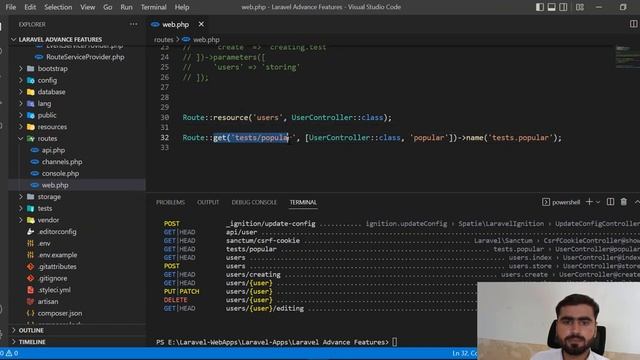
Task: Click the Route::resource line of code
Action: pyautogui.click(x=287, y=118)
